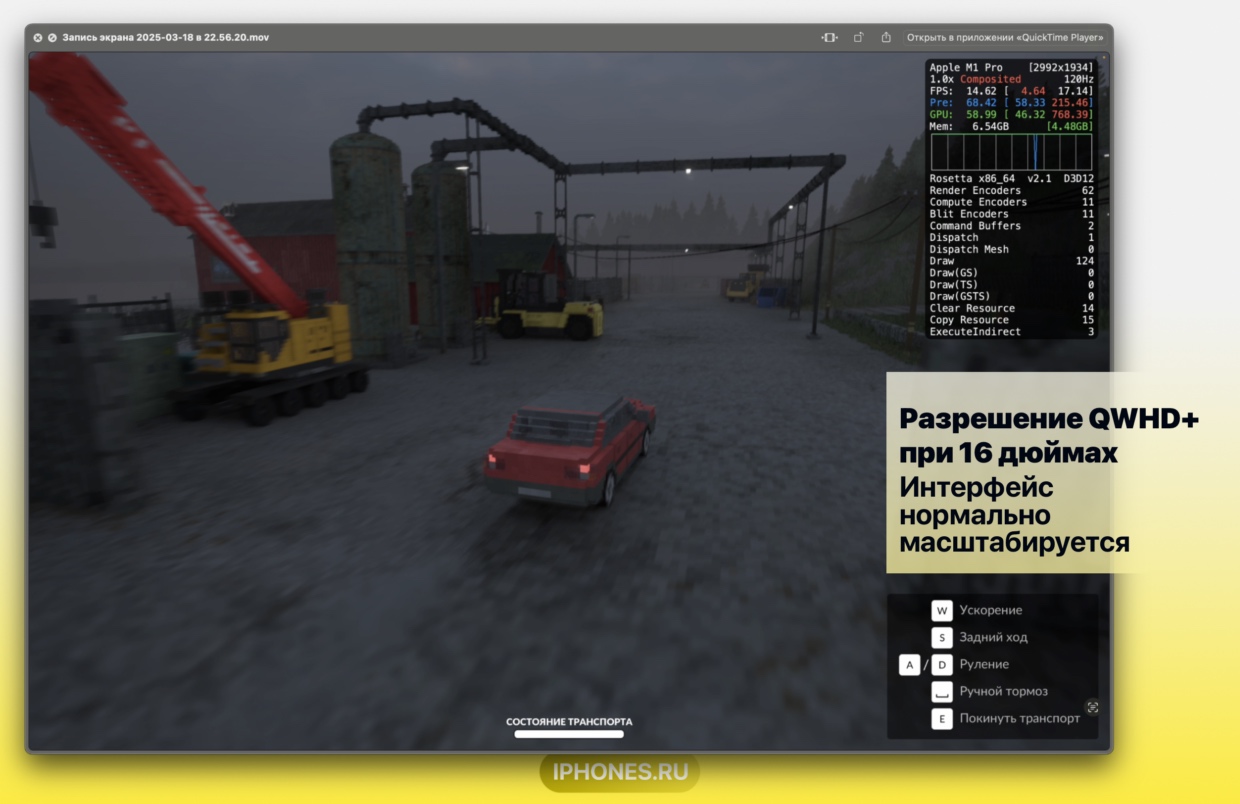Click the IPHONES.RU watermark badge
Screen dimensions: 1240x804
coord(619,772)
